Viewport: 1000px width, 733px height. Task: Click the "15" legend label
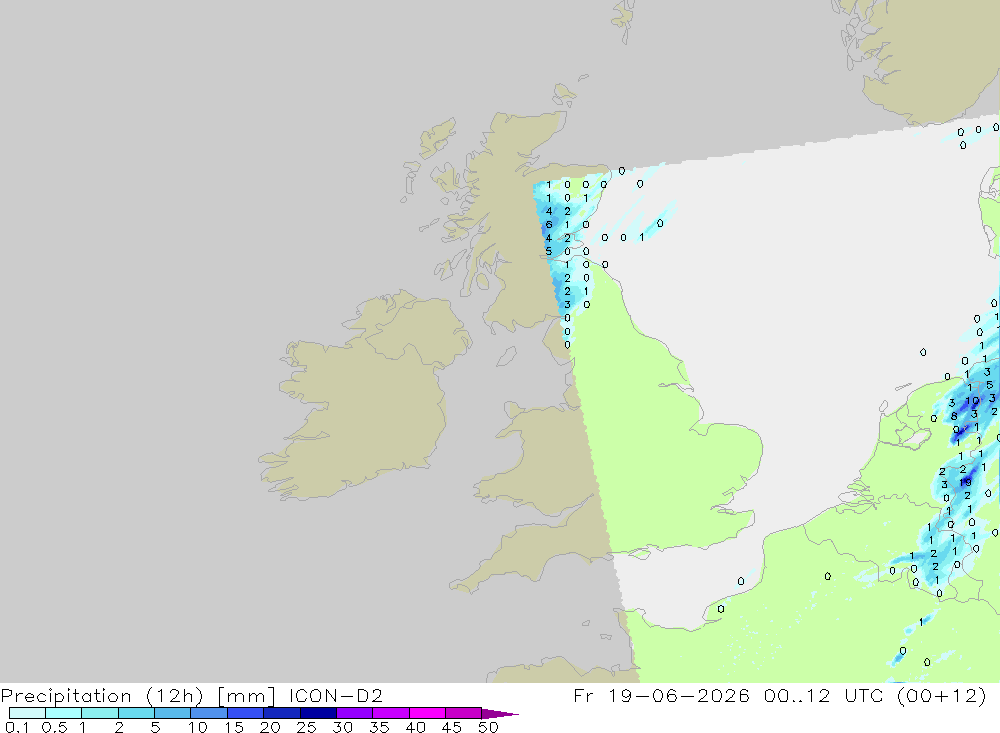click(233, 727)
